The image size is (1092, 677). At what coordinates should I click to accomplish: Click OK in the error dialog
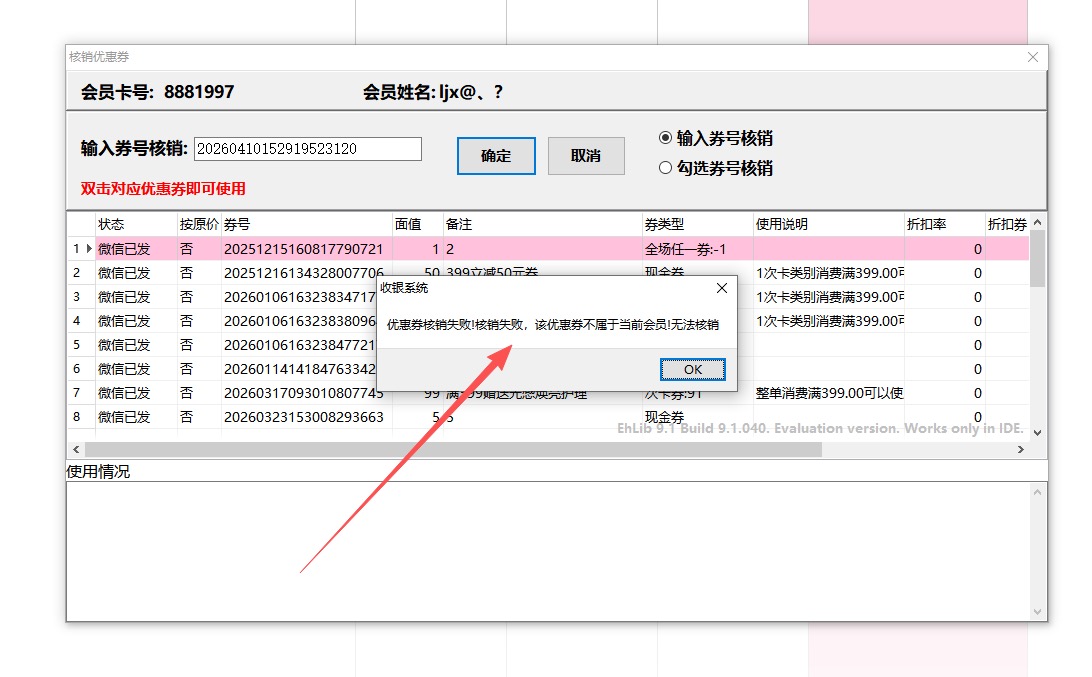tap(692, 369)
